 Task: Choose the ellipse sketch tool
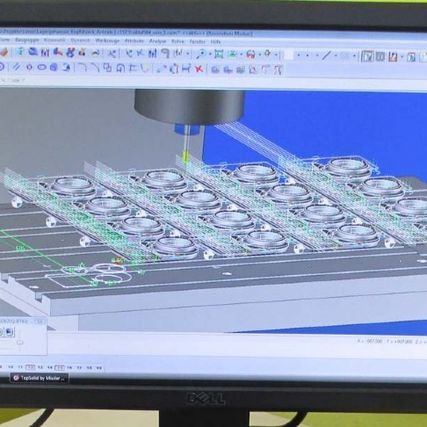point(41,67)
